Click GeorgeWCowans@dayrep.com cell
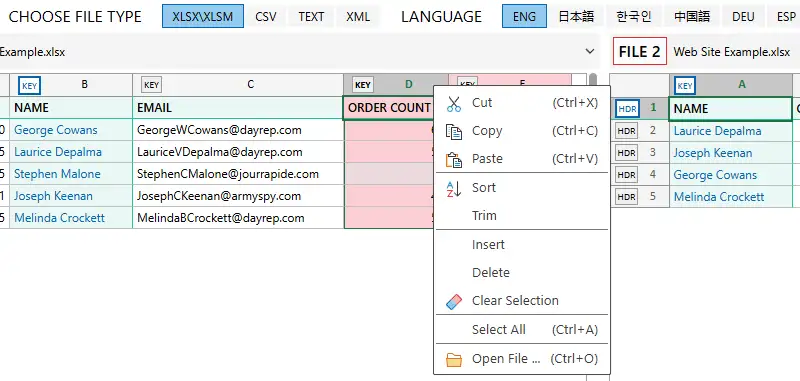 pos(238,130)
